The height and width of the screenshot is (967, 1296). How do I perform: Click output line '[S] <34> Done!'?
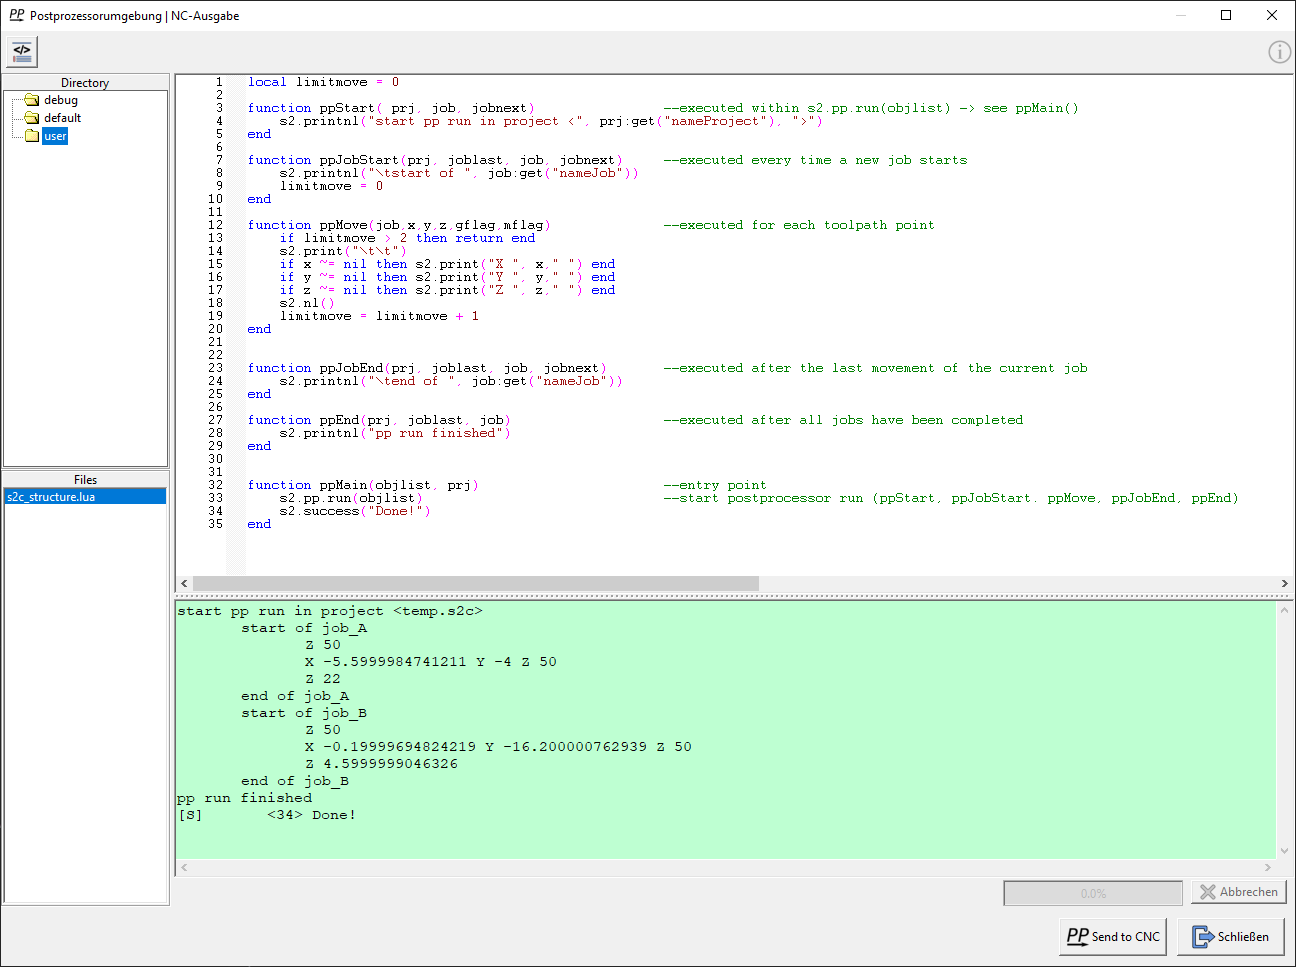[266, 815]
